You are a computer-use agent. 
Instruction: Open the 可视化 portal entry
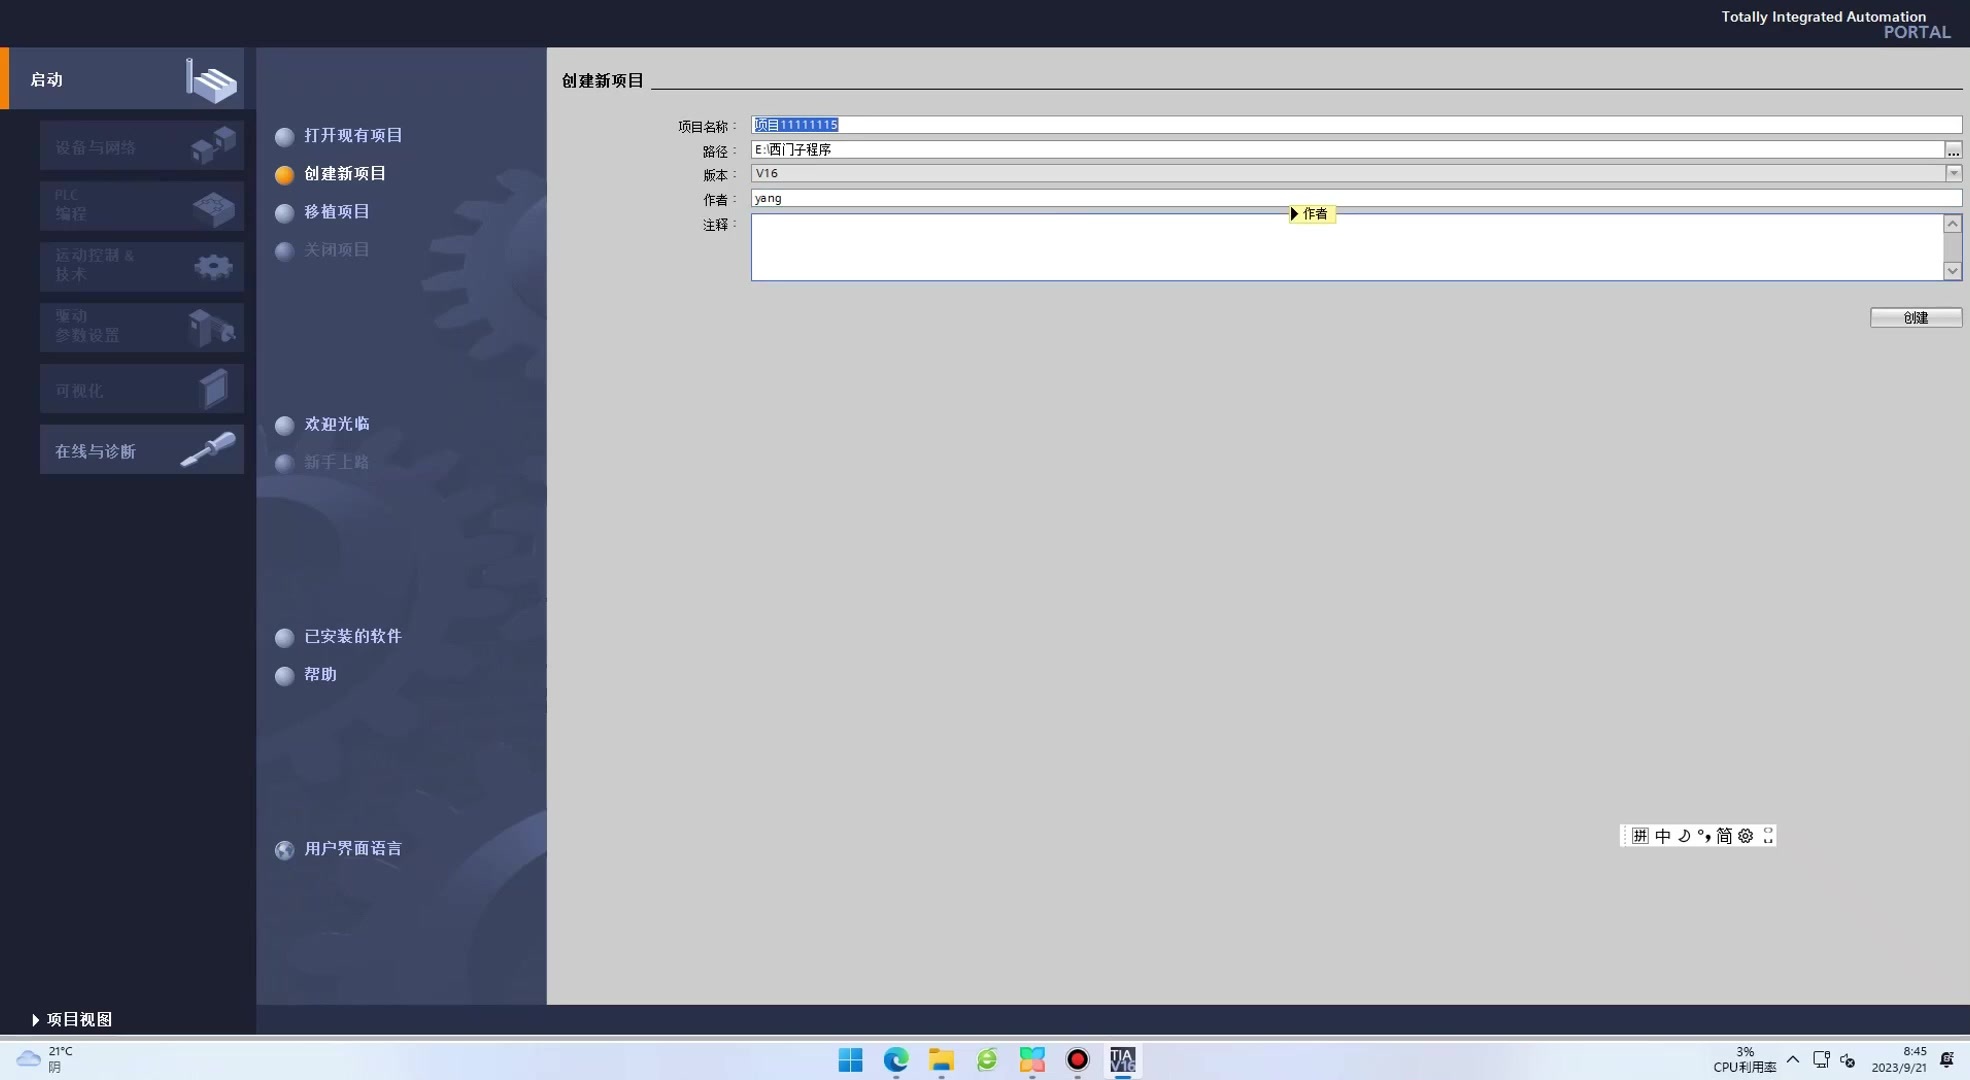tap(142, 389)
